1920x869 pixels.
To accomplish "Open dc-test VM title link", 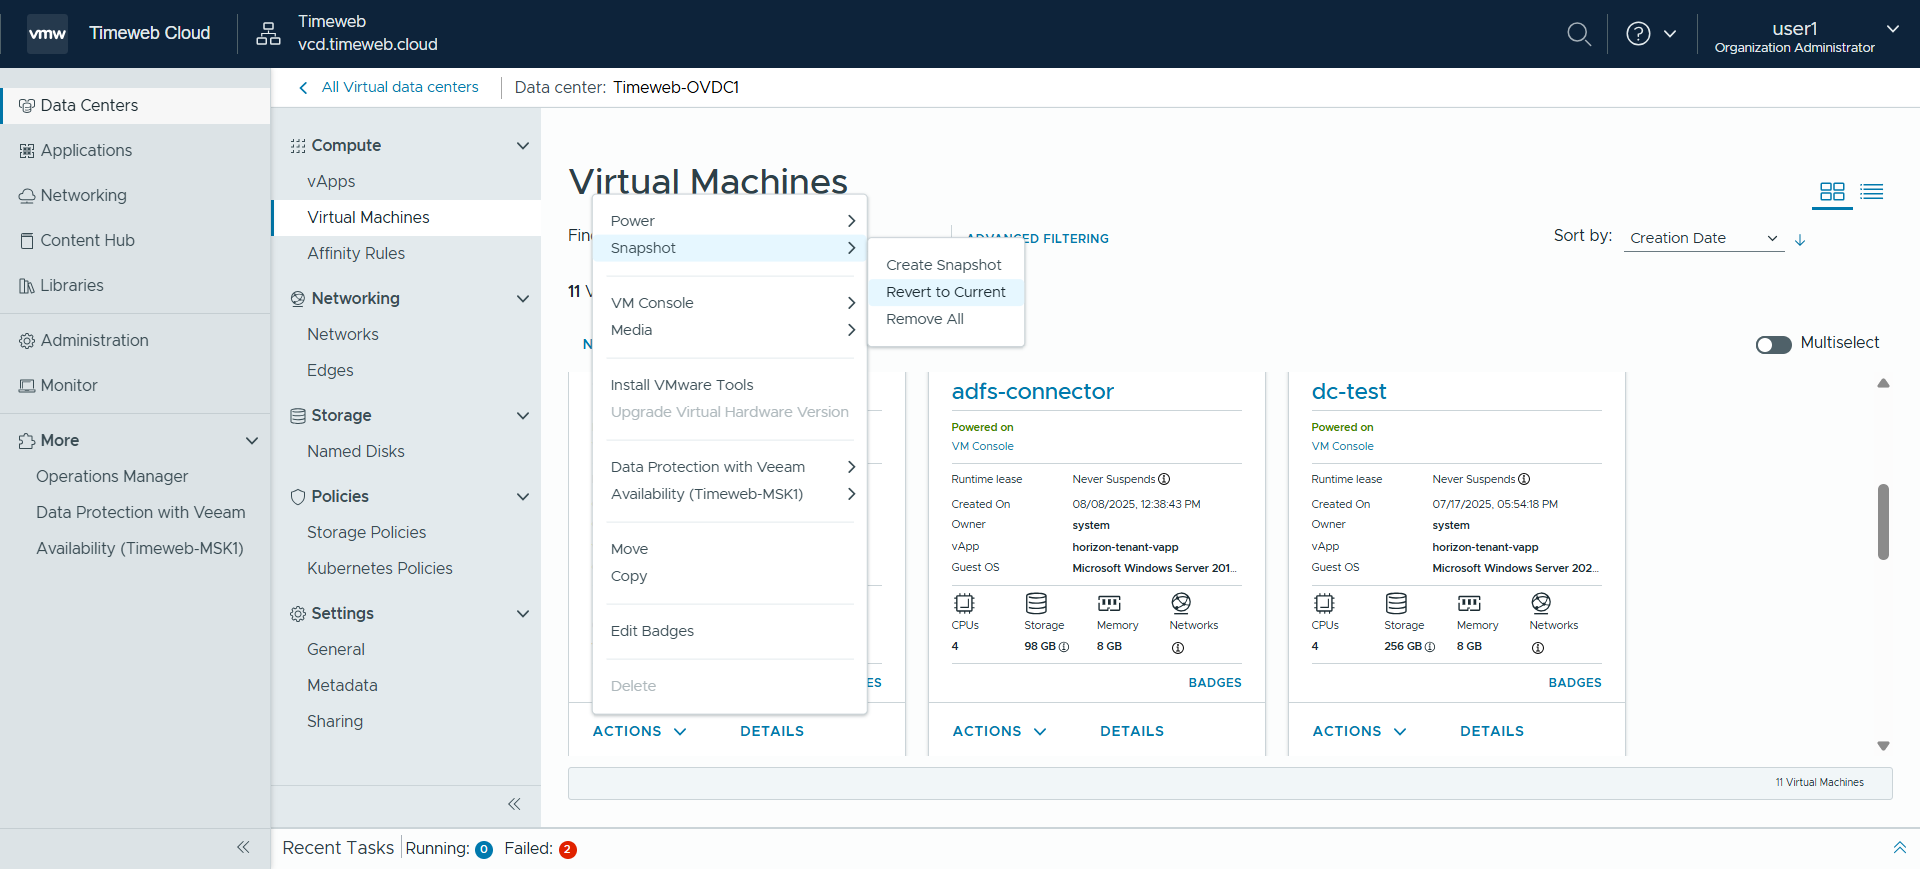I will click(1349, 392).
